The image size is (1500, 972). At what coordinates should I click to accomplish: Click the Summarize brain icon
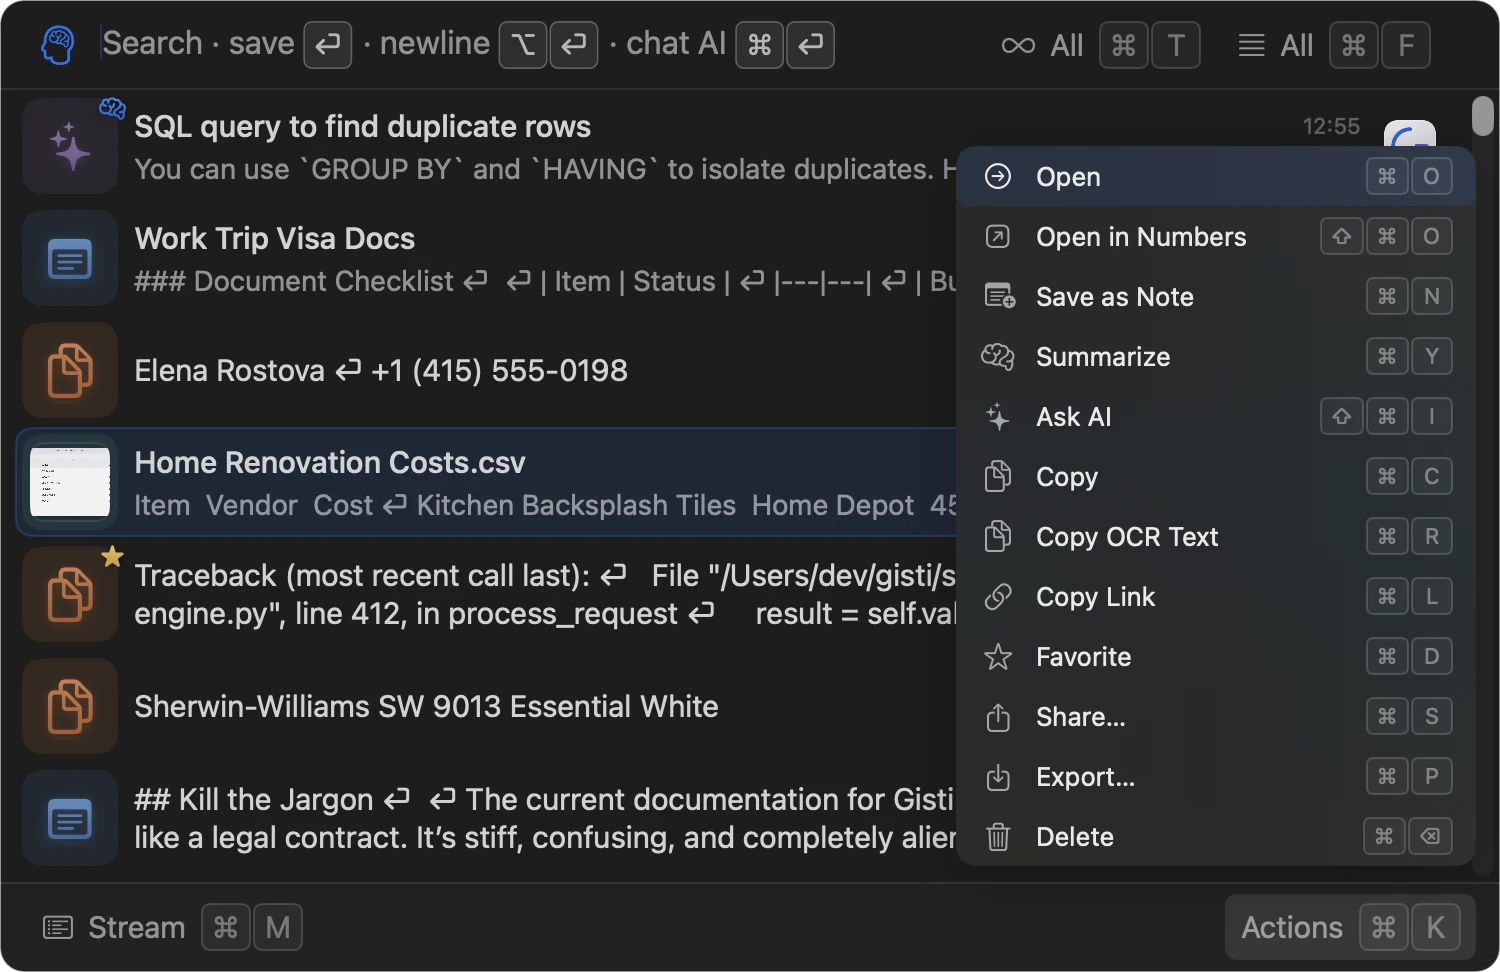tap(998, 356)
